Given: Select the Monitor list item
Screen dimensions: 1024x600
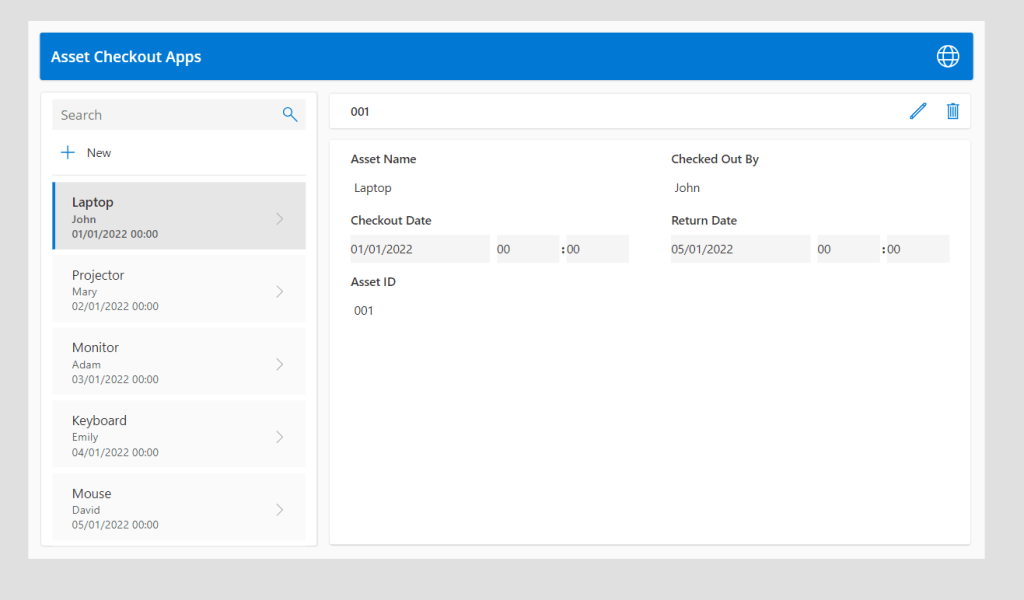Looking at the screenshot, I should [179, 361].
